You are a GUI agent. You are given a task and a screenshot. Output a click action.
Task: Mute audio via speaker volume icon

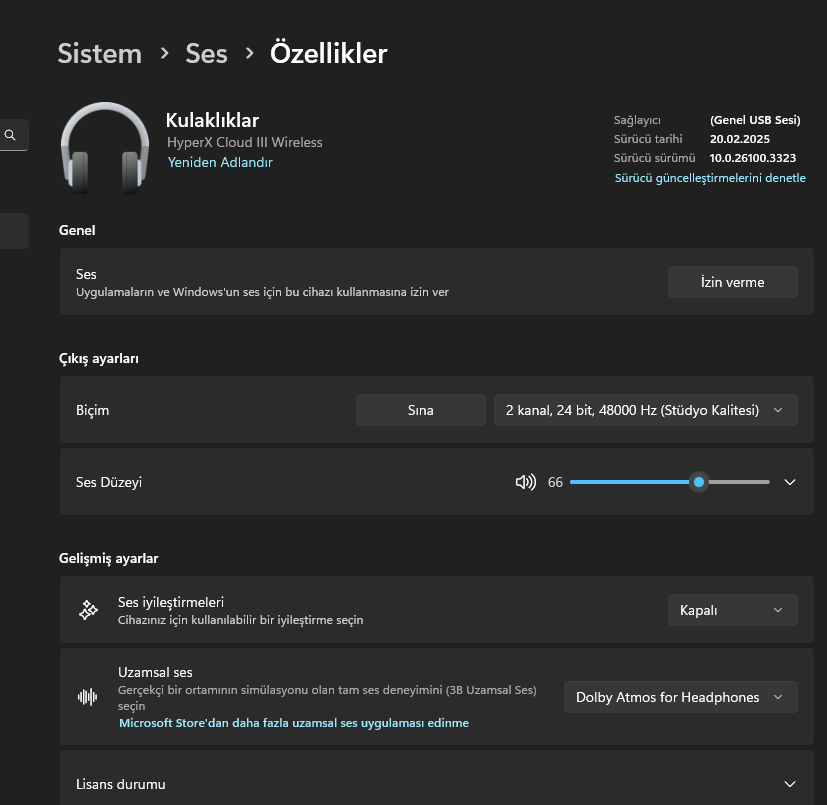525,482
